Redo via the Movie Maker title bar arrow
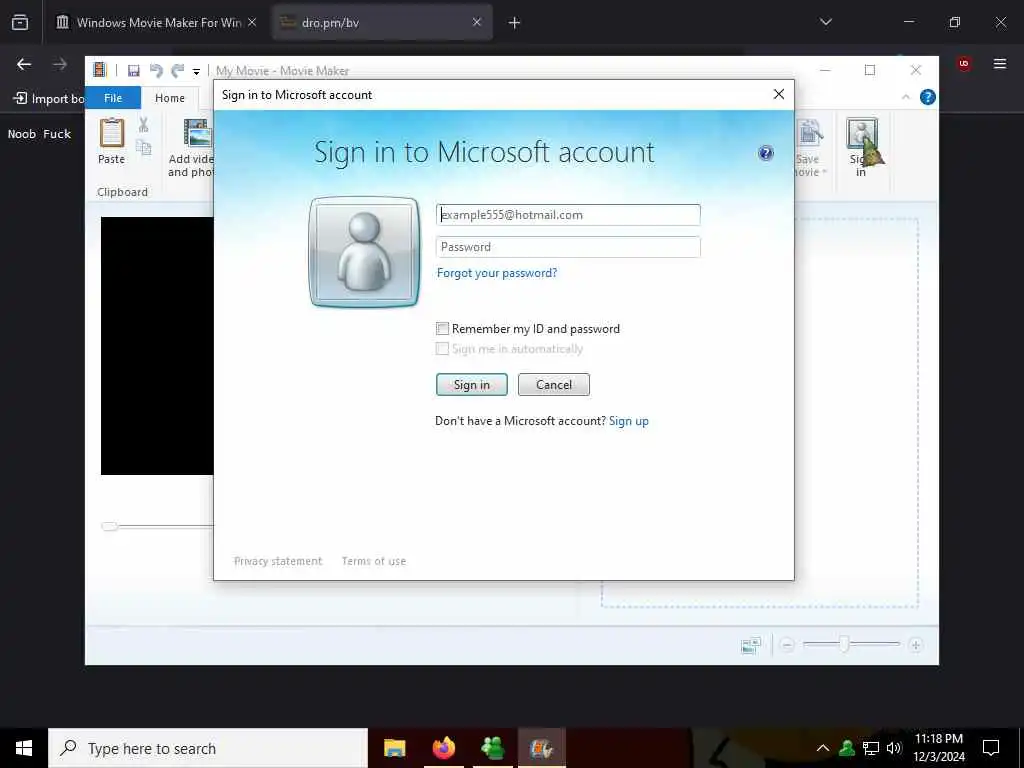Screen dimensions: 1024x768 coord(178,71)
